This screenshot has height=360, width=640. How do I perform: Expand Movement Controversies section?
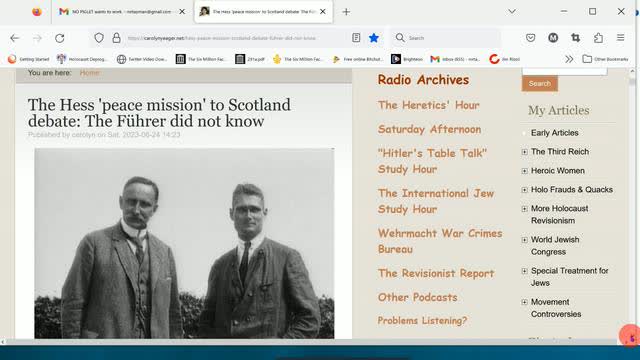(x=524, y=302)
